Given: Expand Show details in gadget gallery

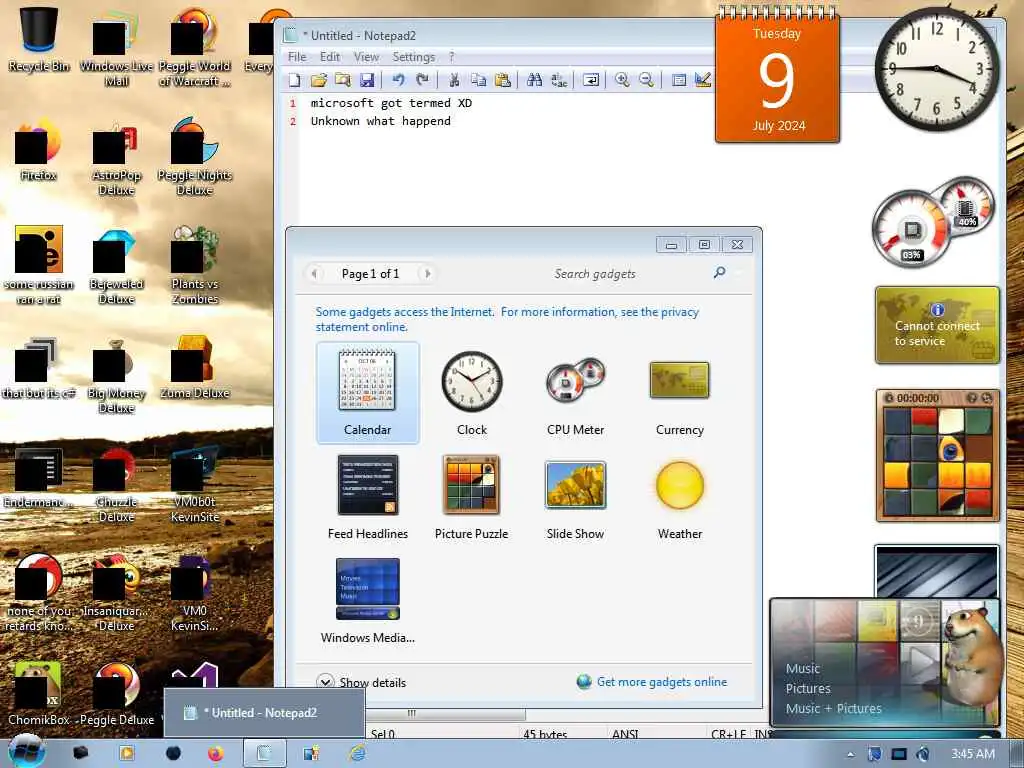Looking at the screenshot, I should 361,682.
